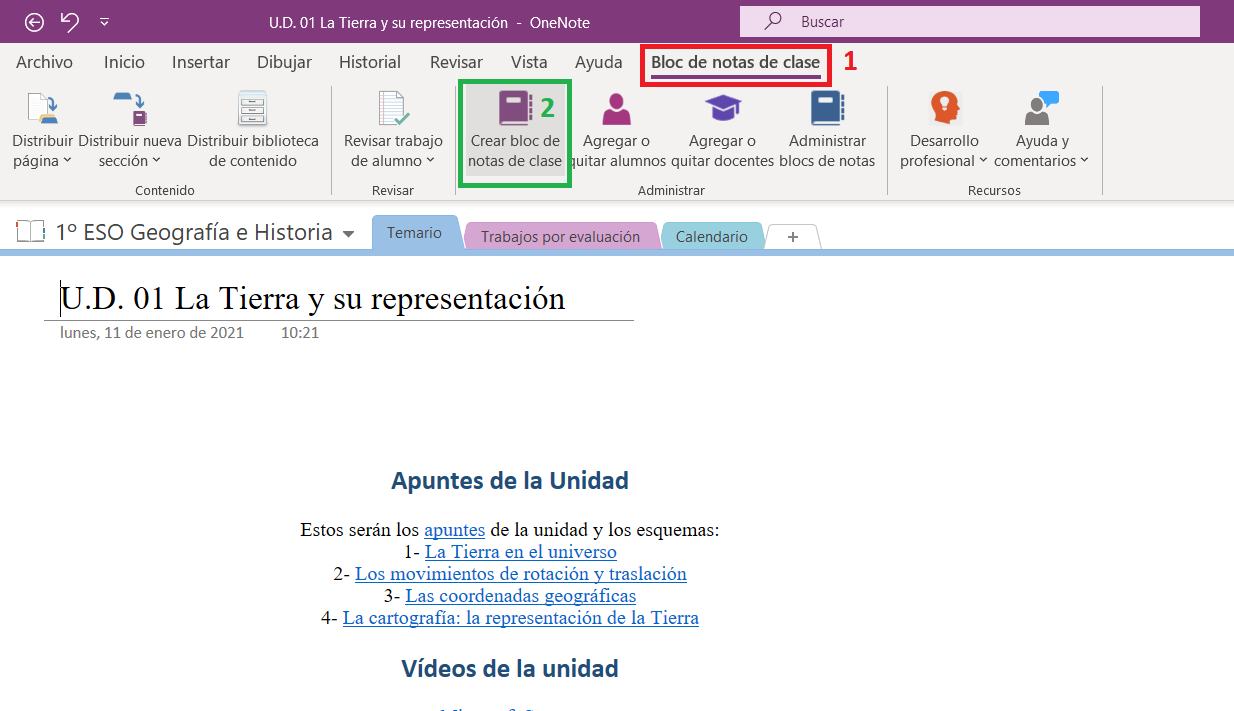Open the Dibujar ribbon tab
Screen dimensions: 1234x711
click(284, 62)
